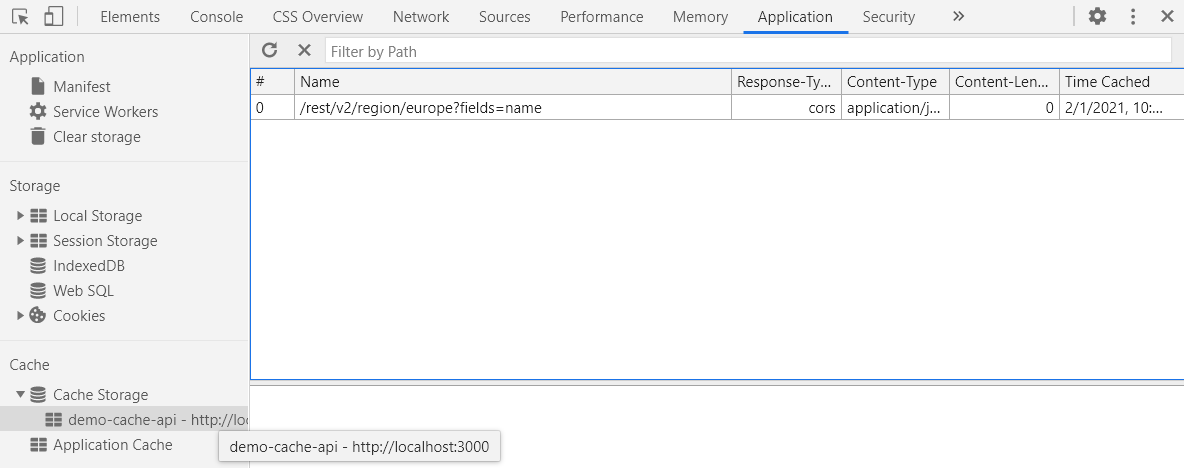This screenshot has width=1184, height=468.
Task: Click the IndexedDB database icon
Action: [38, 266]
